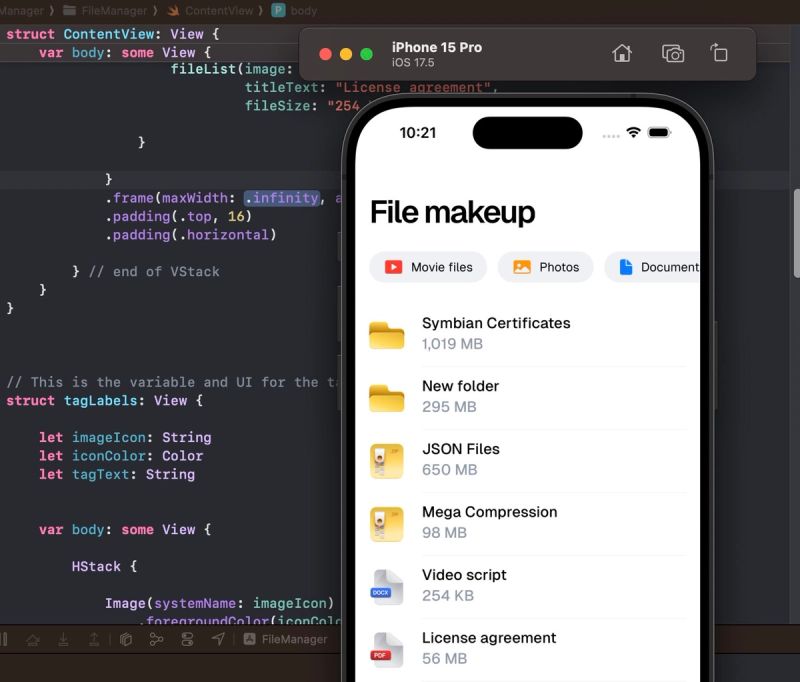This screenshot has width=800, height=682.
Task: Minimize the Simulator with the yellow button
Action: pyautogui.click(x=346, y=54)
